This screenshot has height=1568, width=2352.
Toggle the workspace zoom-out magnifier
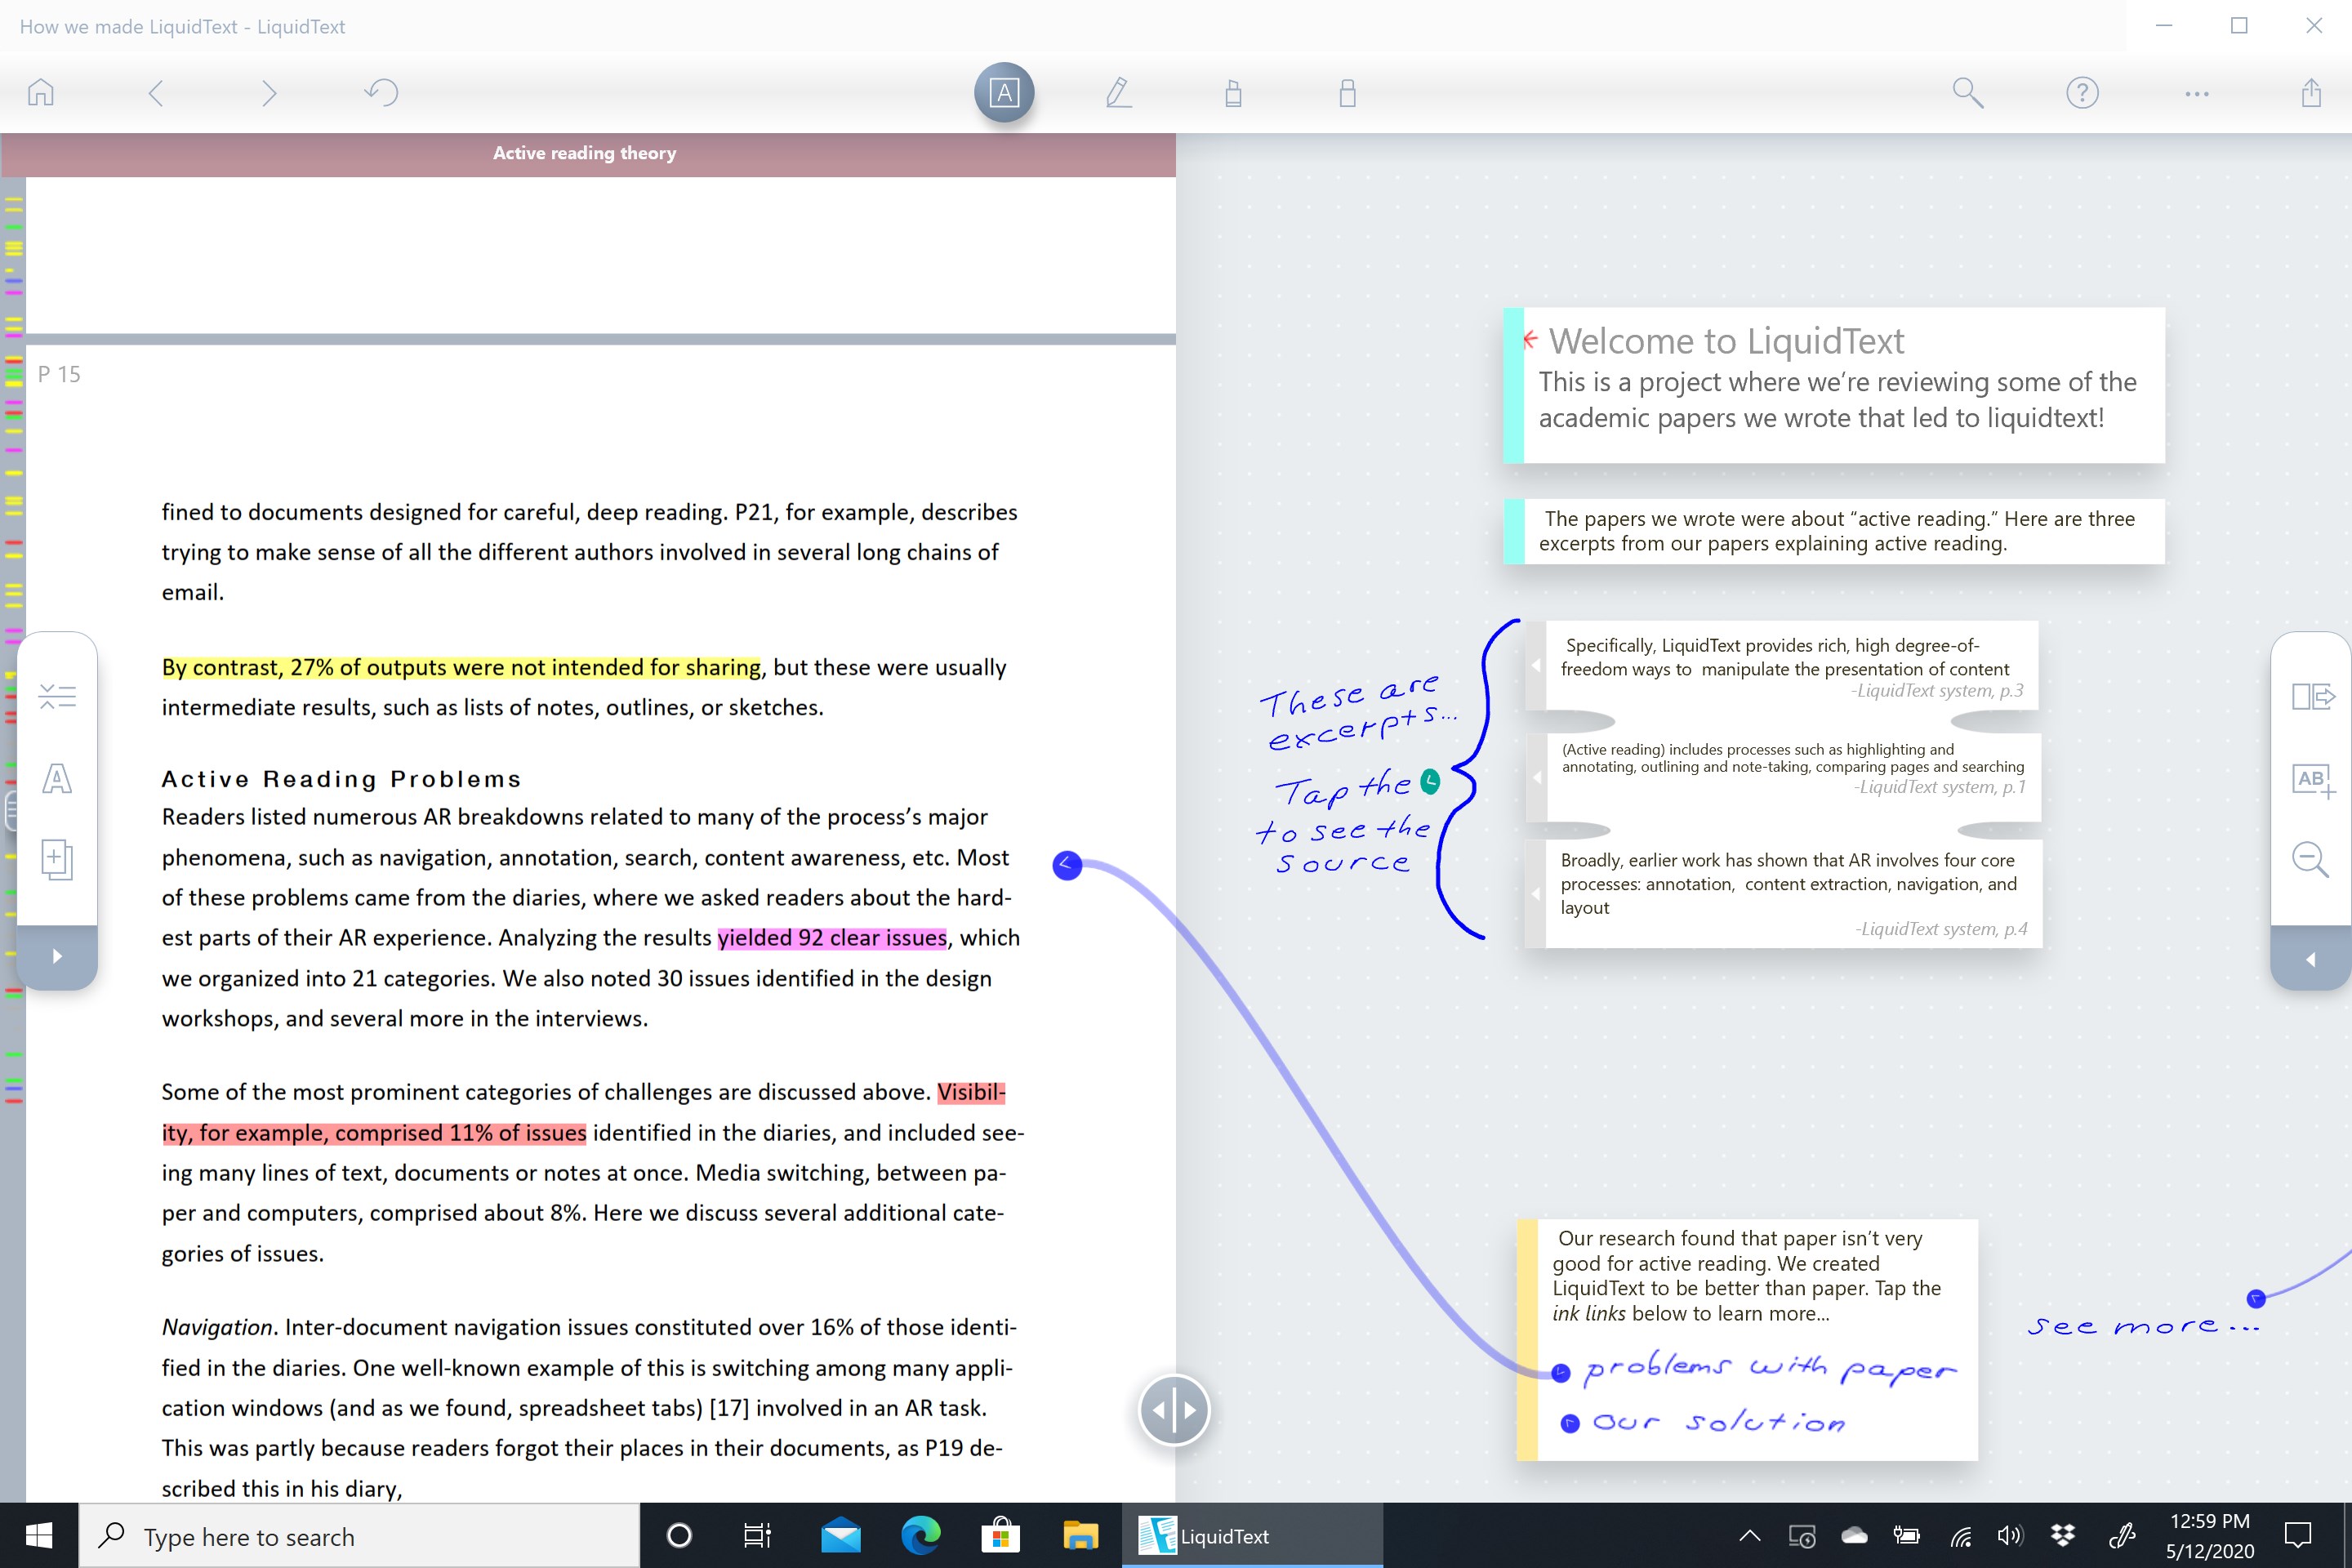pos(2310,859)
